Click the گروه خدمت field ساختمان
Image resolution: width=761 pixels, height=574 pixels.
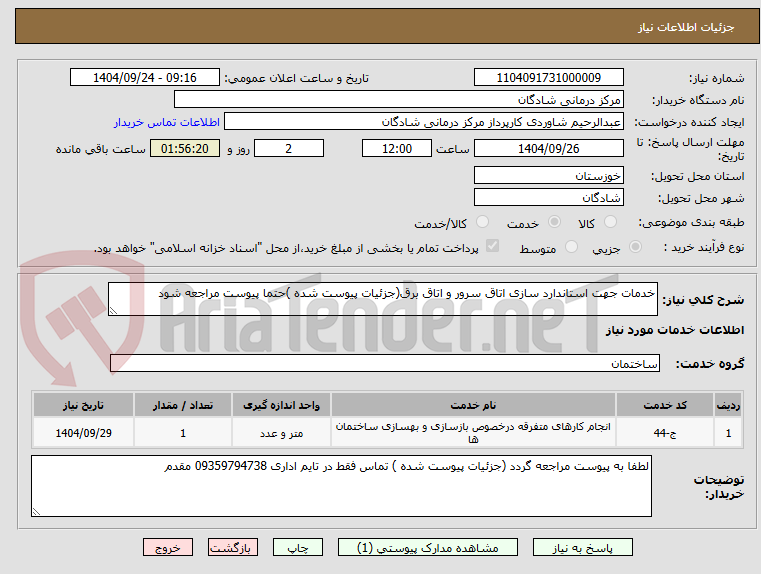pos(385,363)
